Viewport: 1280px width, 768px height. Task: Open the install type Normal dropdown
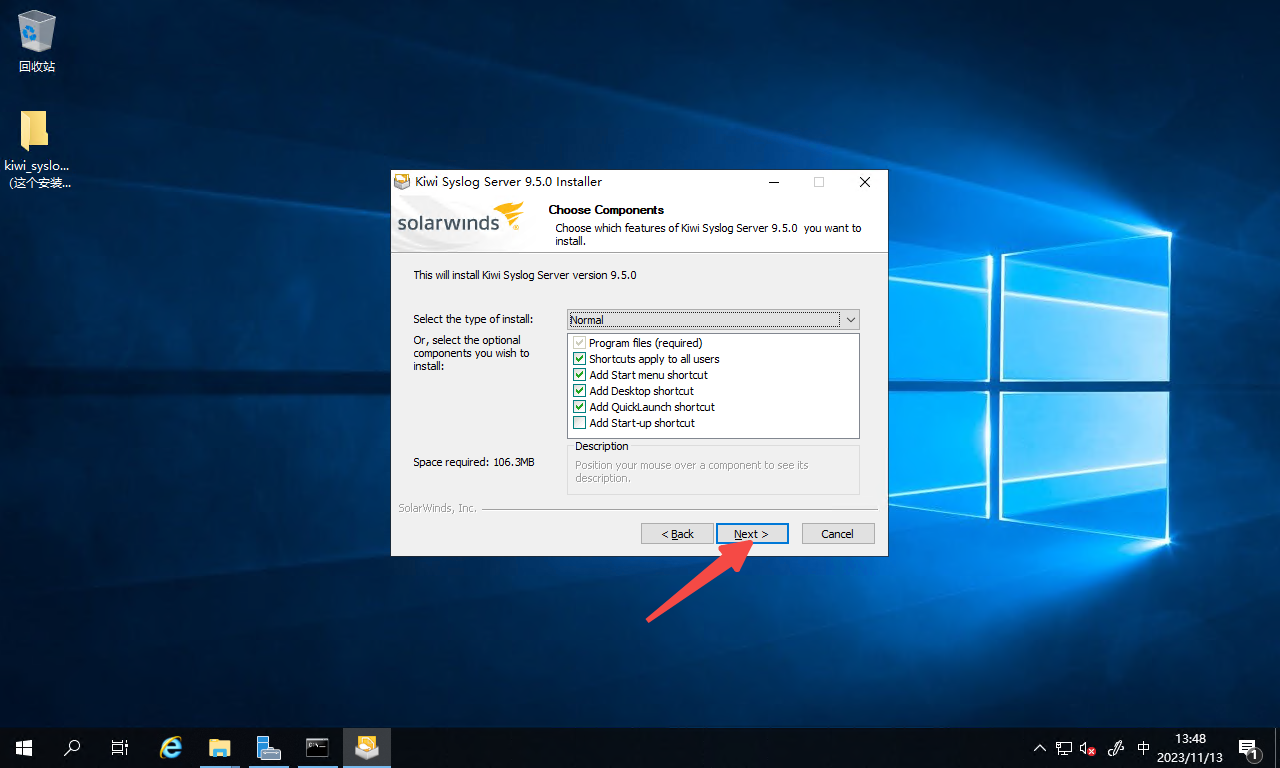click(713, 320)
